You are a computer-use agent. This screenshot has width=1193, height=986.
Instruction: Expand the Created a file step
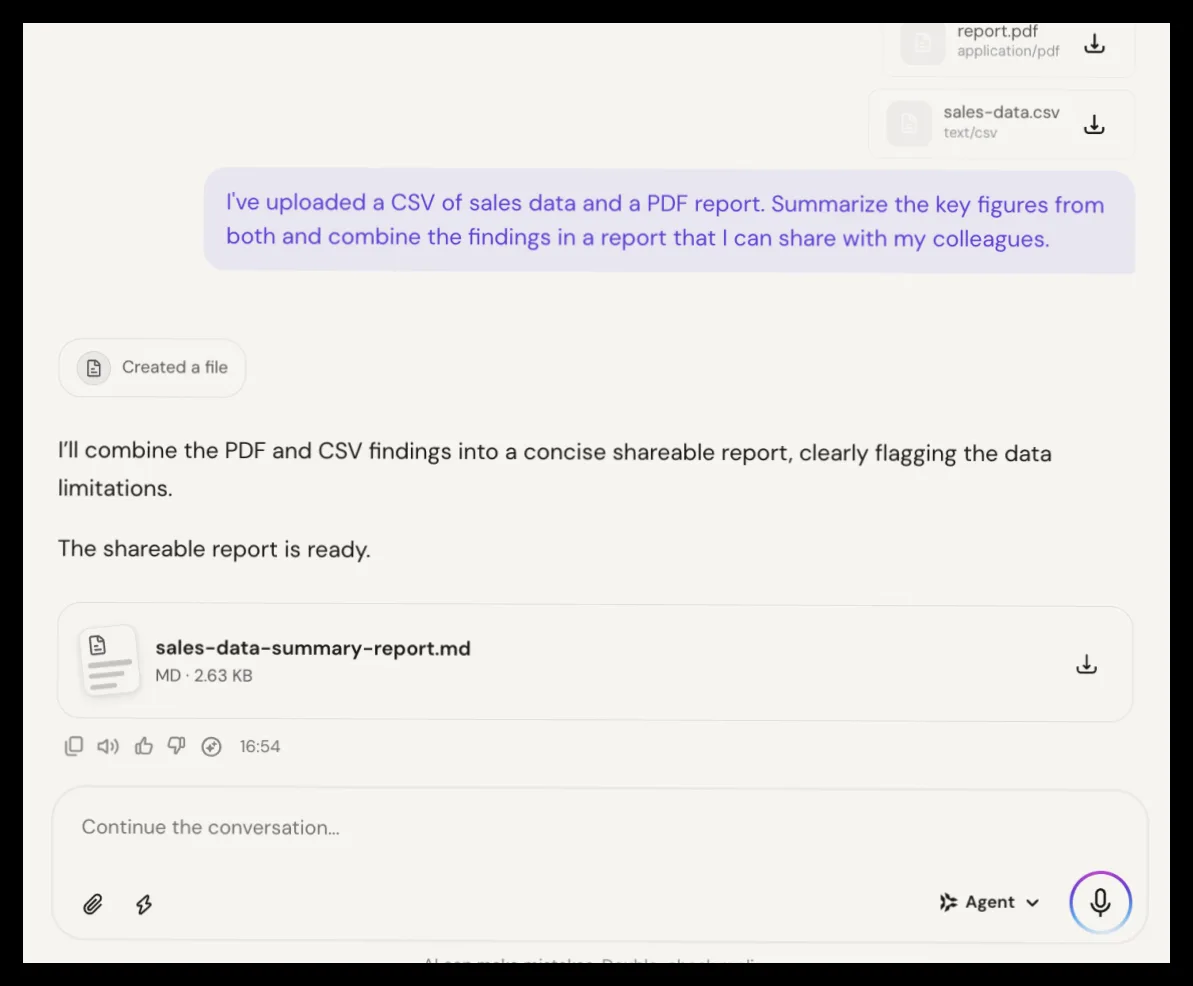[152, 367]
